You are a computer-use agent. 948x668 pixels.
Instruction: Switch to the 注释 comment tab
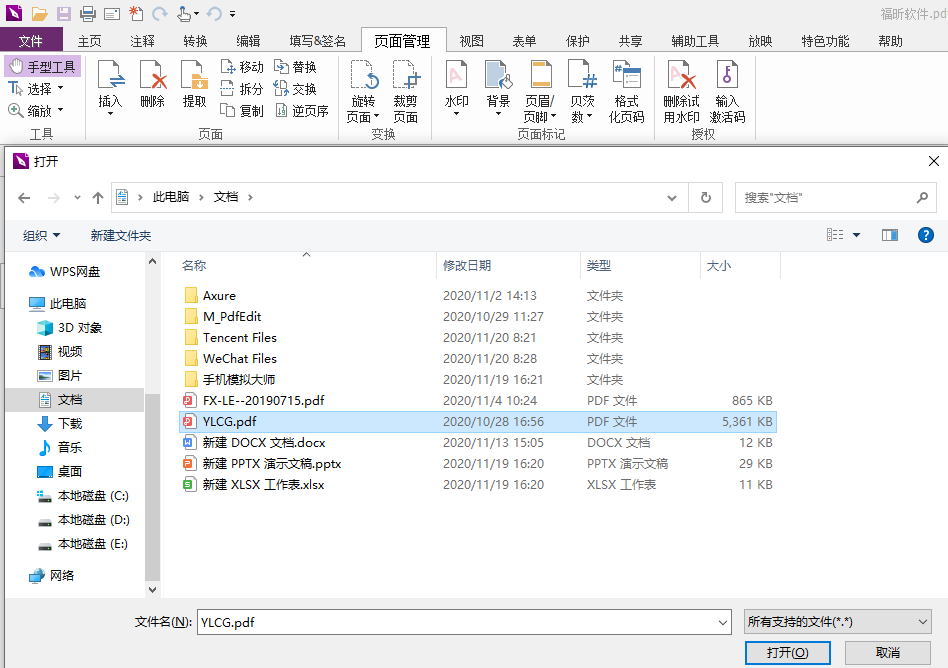[x=143, y=41]
